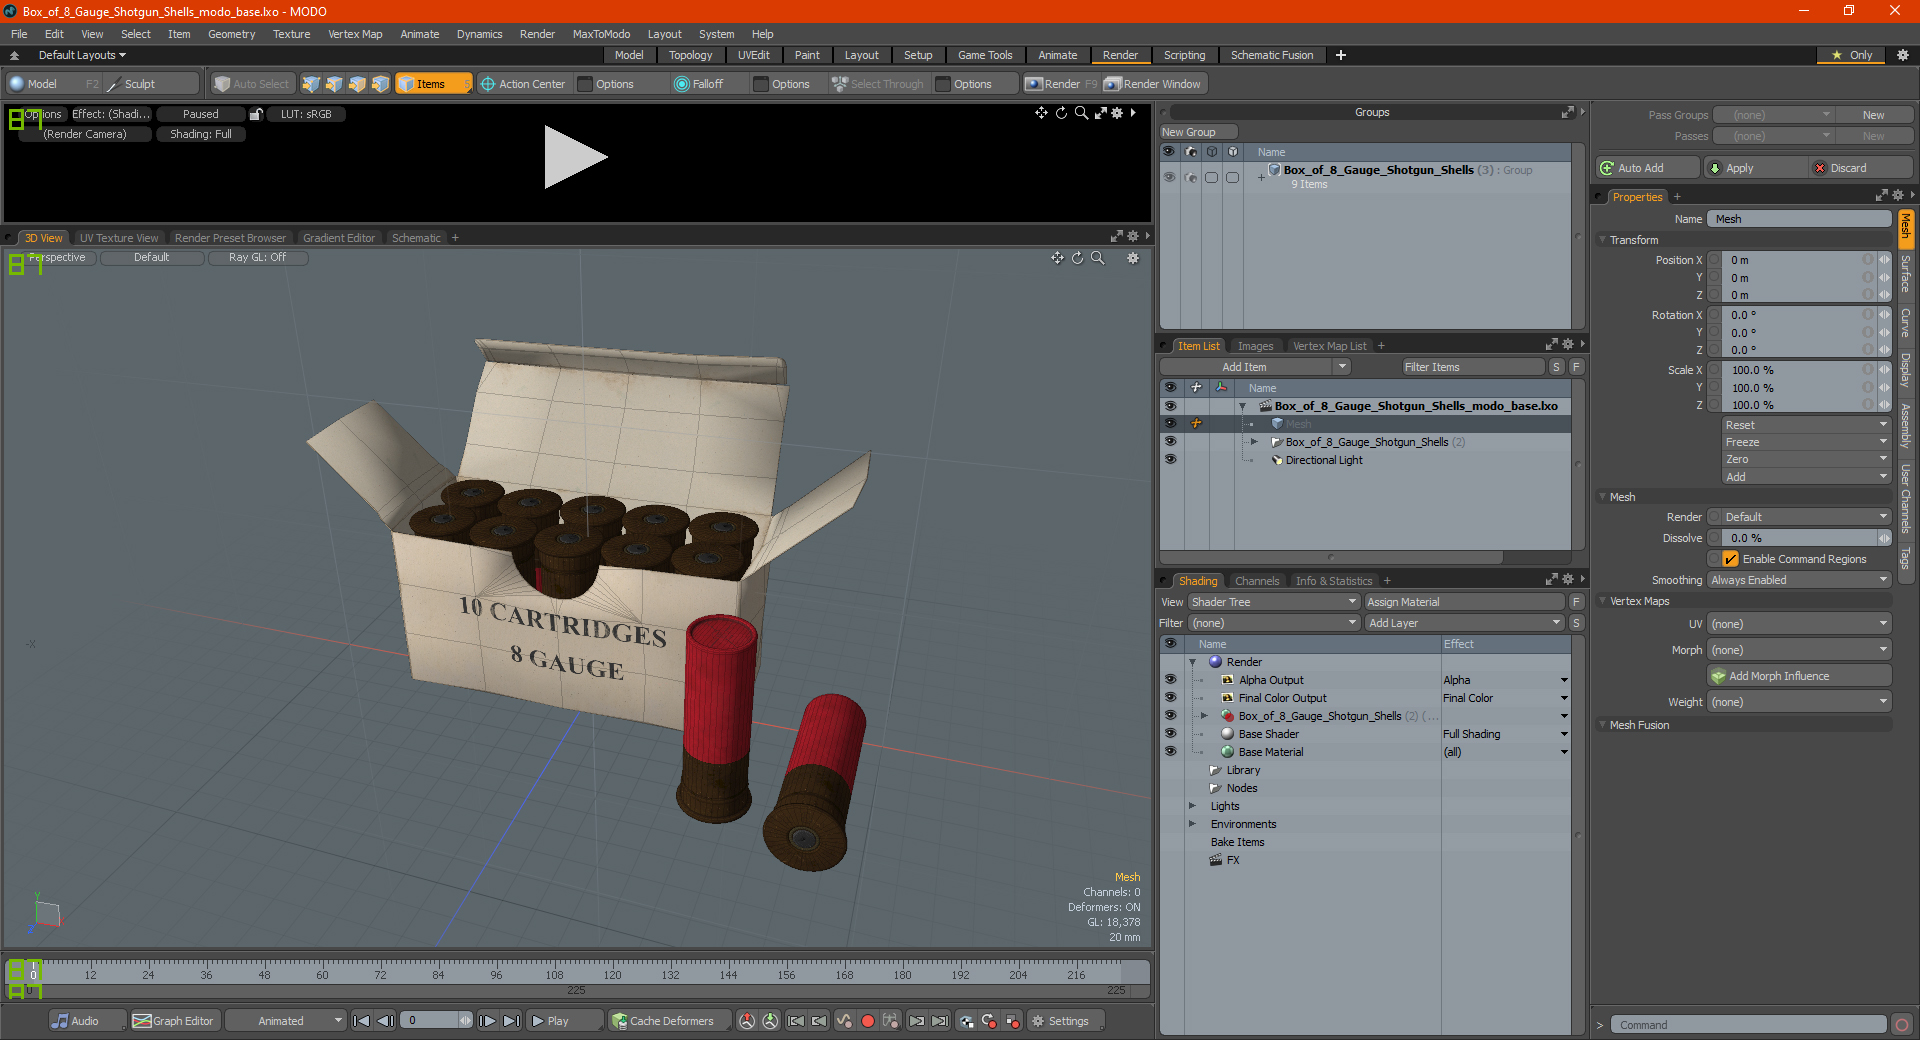
Task: Expand the Lights shader tree entry
Action: click(x=1192, y=806)
